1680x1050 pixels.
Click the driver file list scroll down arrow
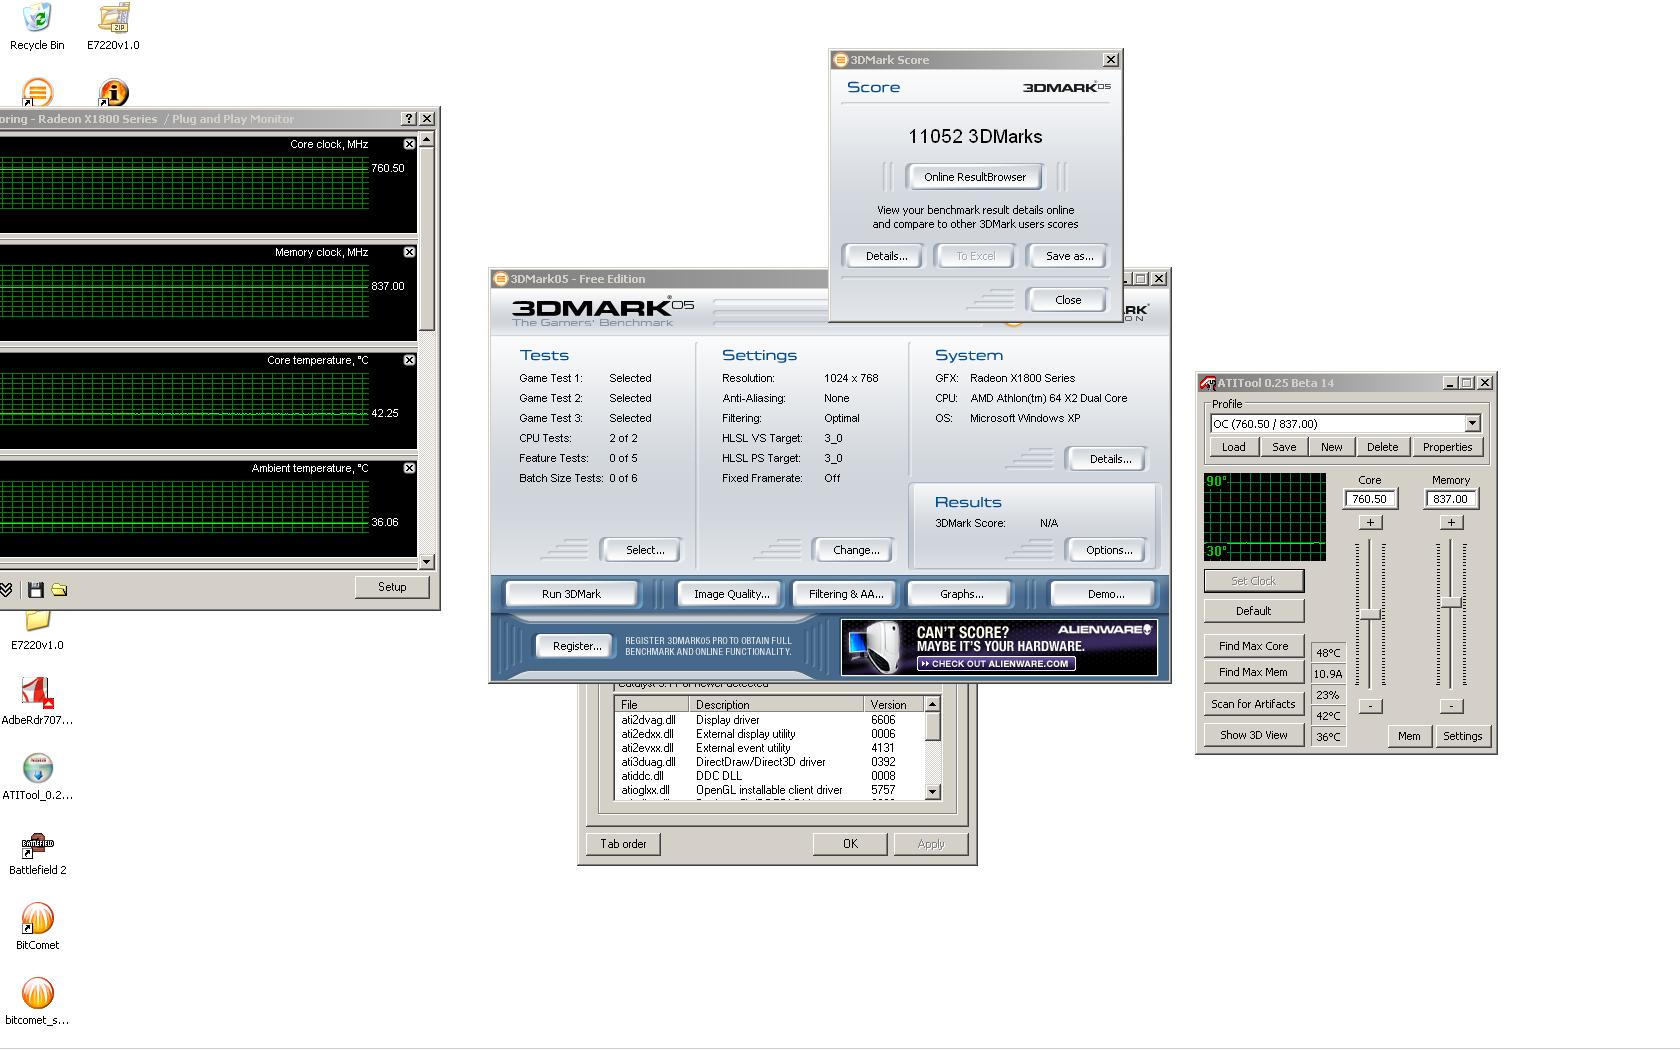click(x=933, y=792)
